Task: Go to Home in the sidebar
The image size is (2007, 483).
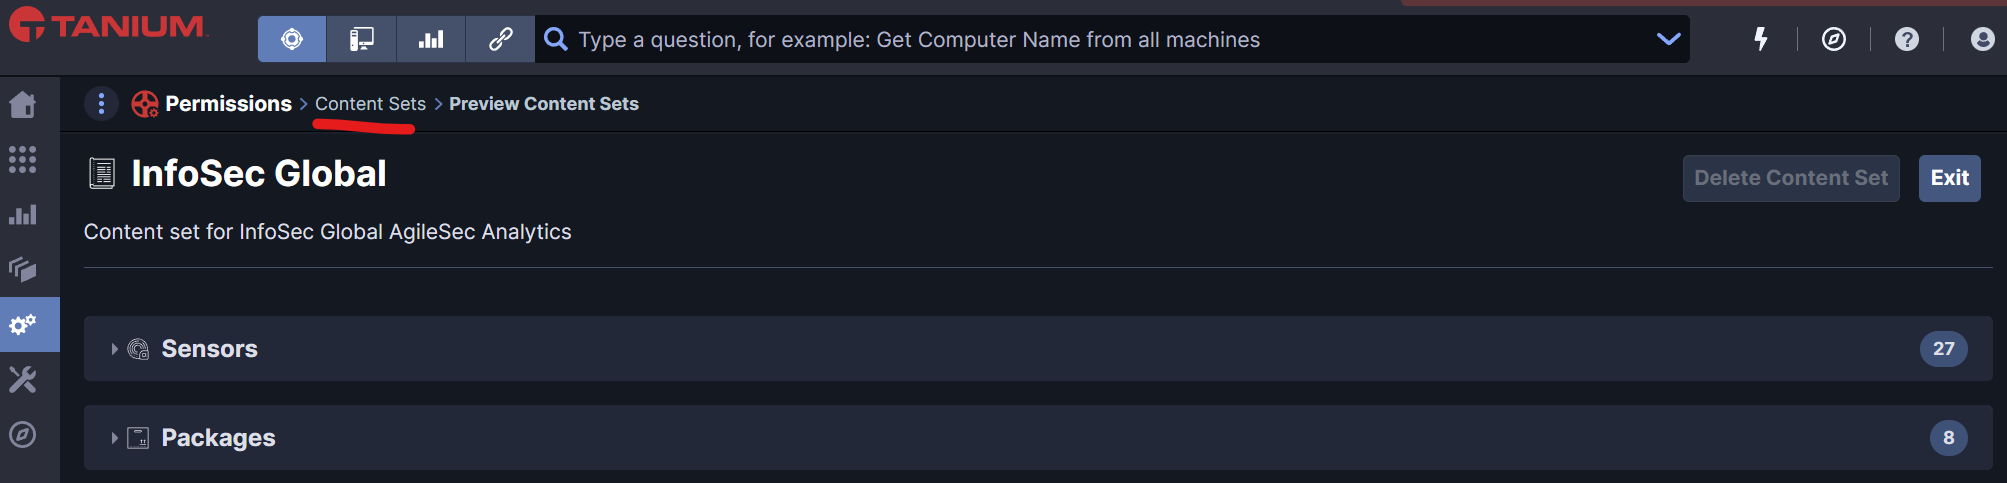Action: [23, 105]
